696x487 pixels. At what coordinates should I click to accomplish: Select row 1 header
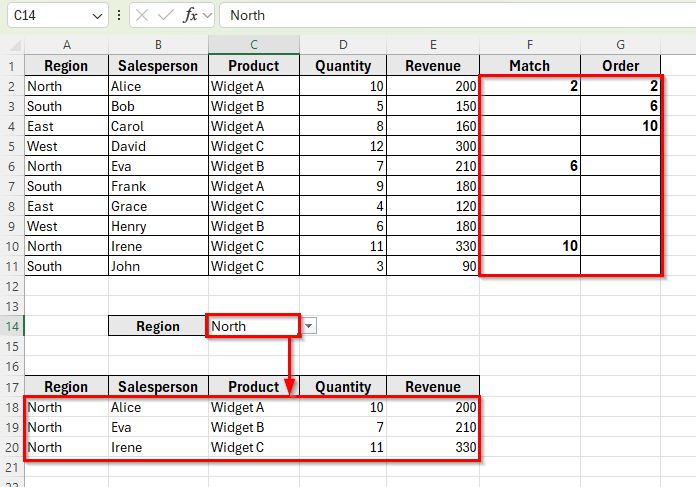(12, 66)
